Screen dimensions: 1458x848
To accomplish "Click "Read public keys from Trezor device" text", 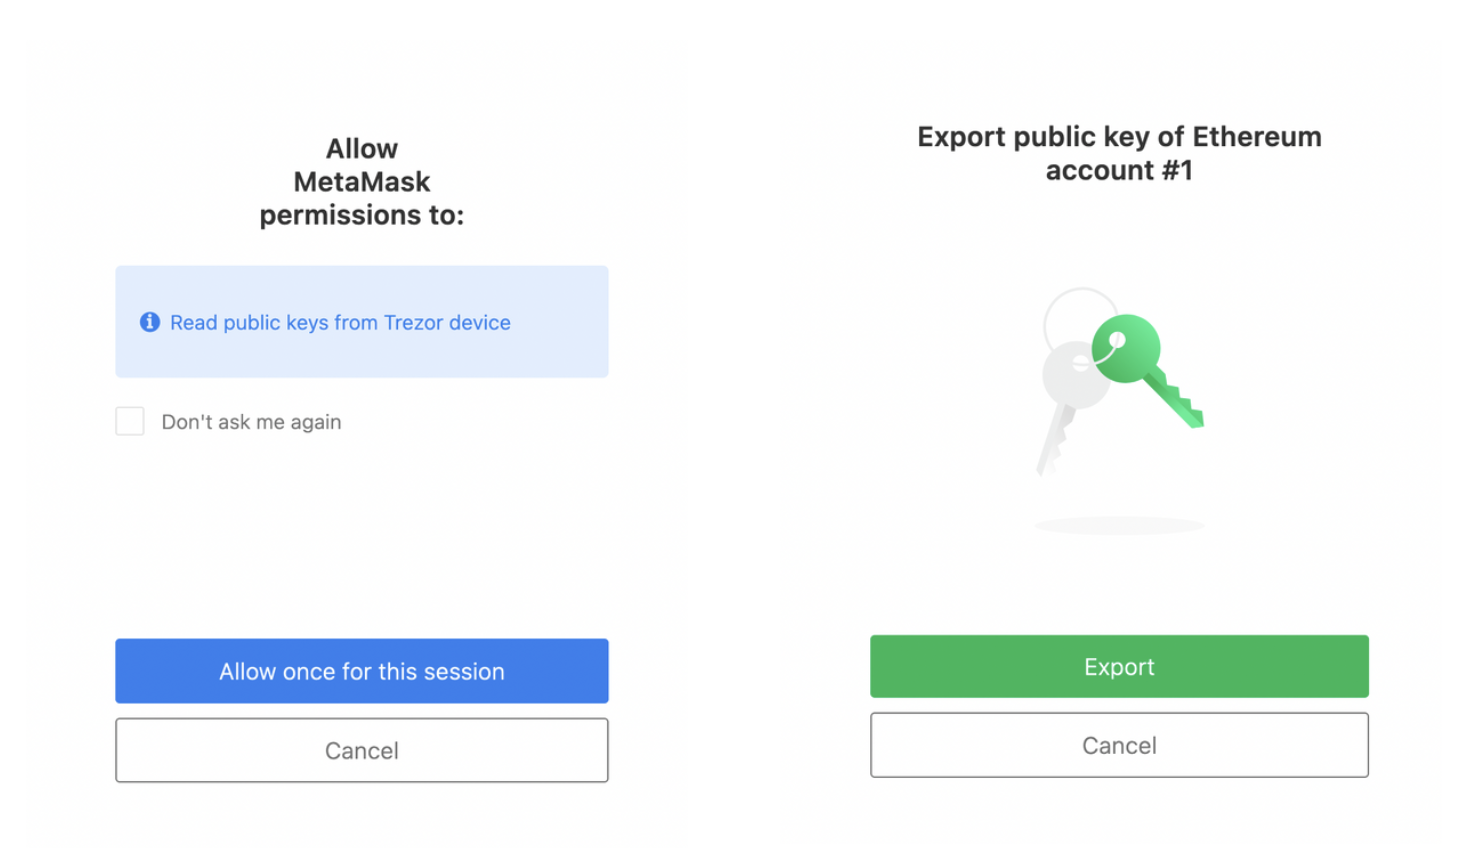I will click(340, 322).
